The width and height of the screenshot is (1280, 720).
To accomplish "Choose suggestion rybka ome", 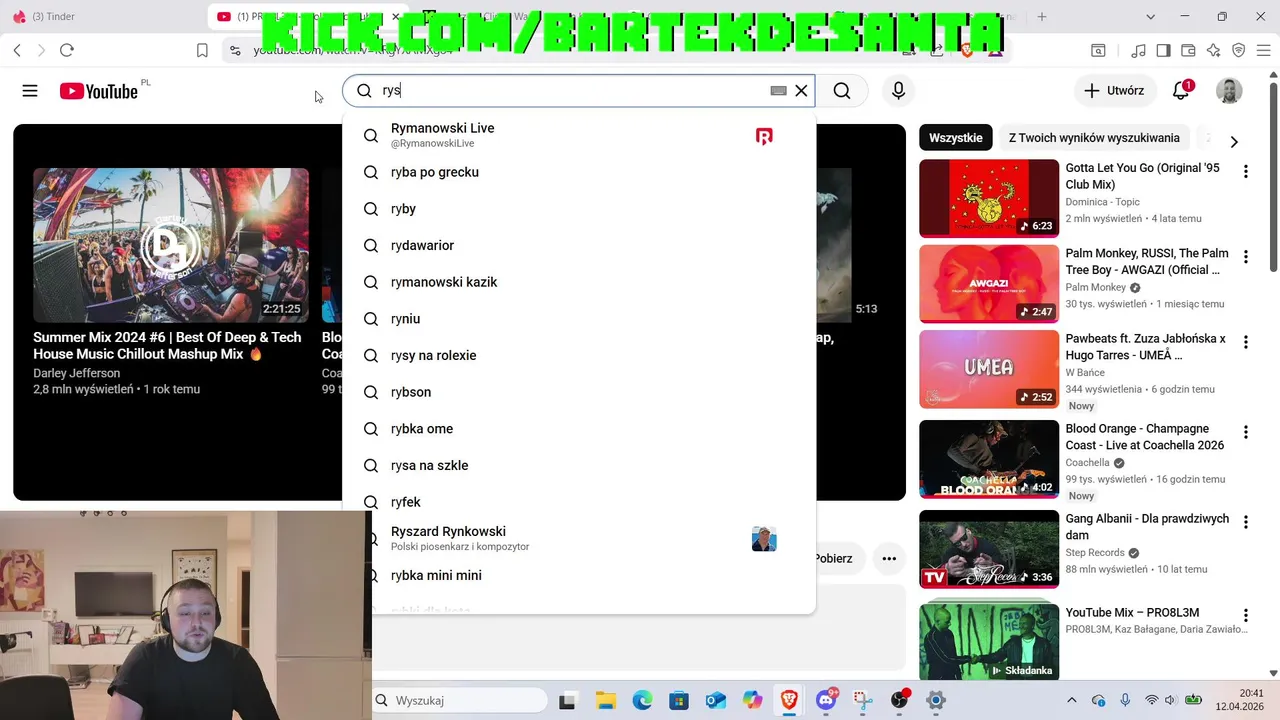I will click(579, 429).
